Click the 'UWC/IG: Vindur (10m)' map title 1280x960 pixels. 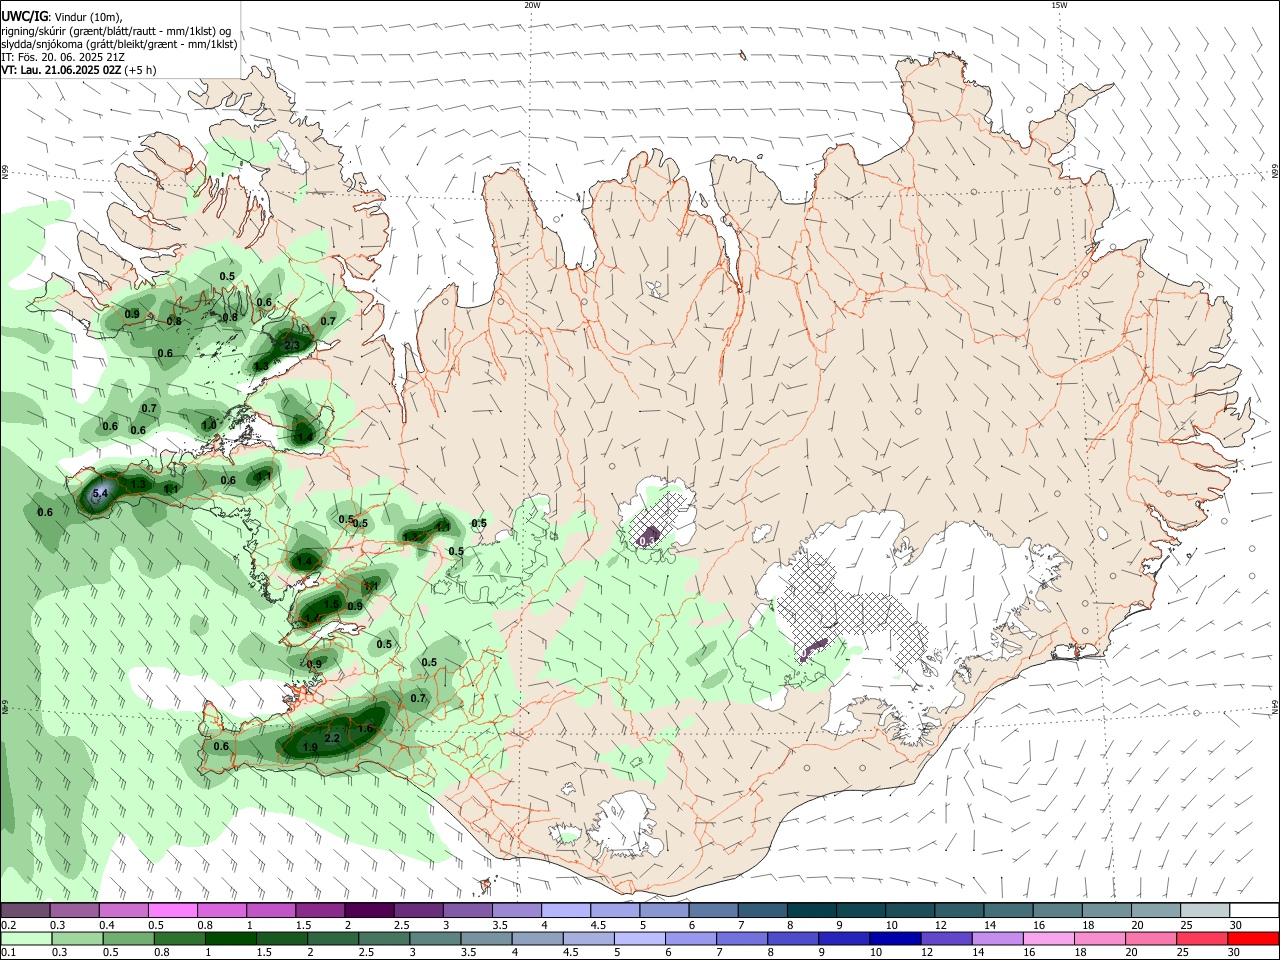click(x=61, y=17)
